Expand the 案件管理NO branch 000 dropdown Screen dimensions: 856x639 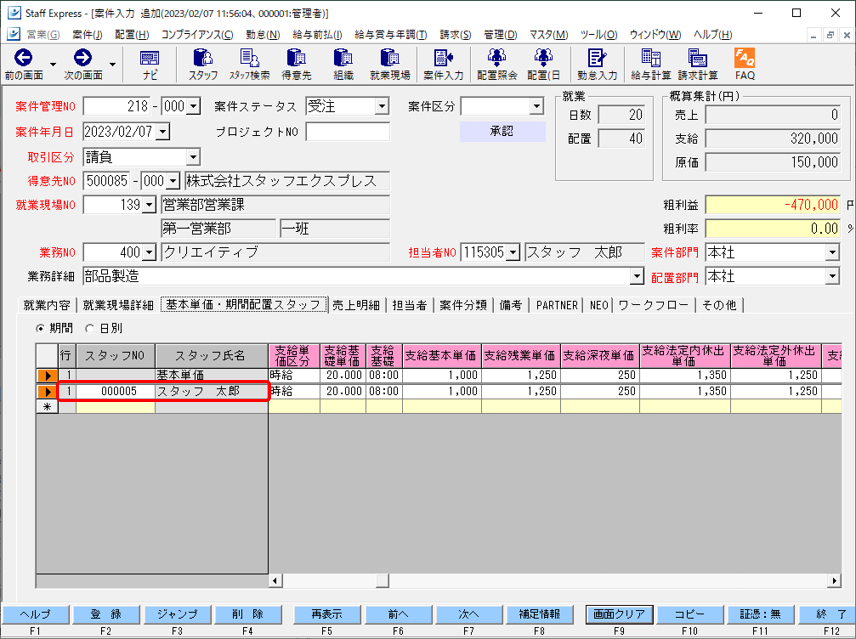tap(194, 106)
